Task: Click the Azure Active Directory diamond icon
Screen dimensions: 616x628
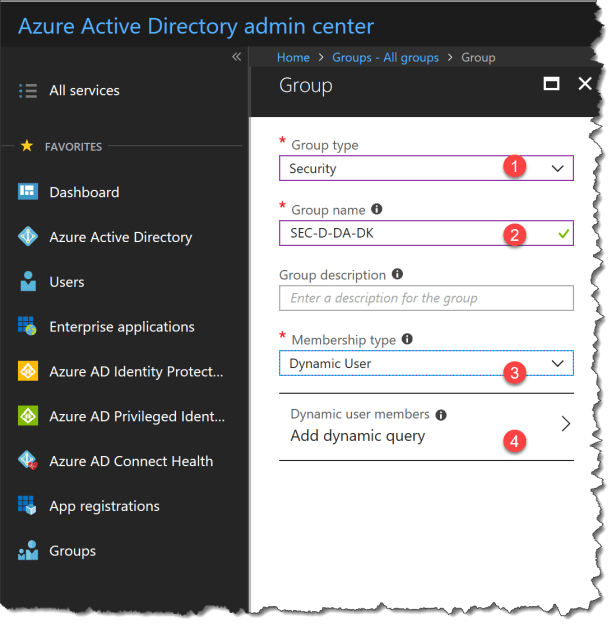Action: (28, 237)
